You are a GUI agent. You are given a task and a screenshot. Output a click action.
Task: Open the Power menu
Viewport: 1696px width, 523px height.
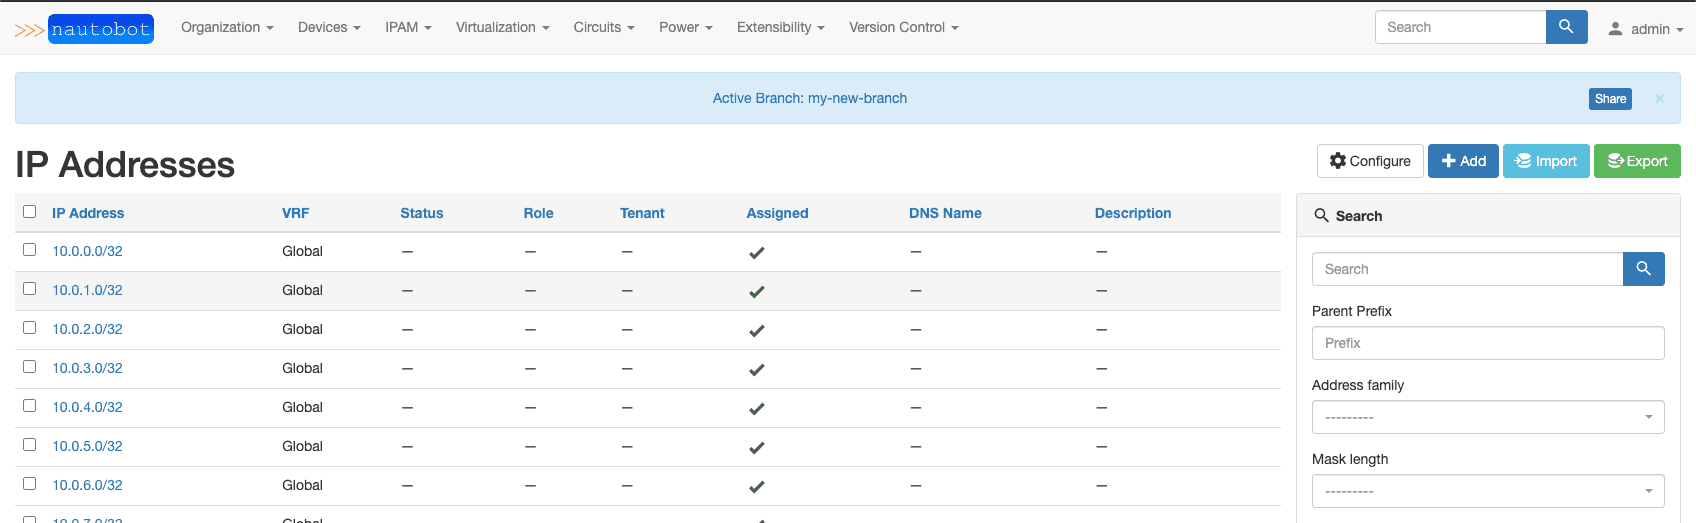[x=685, y=27]
